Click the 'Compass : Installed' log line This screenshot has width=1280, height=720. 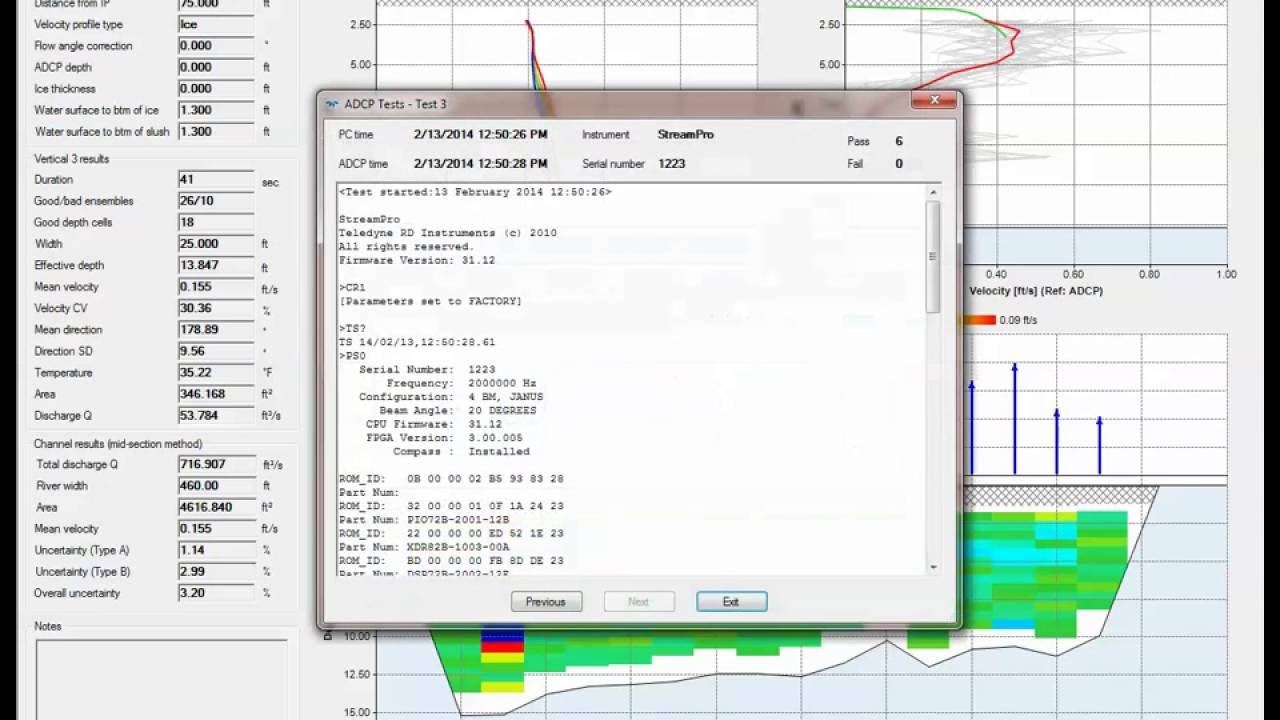[x=461, y=451]
